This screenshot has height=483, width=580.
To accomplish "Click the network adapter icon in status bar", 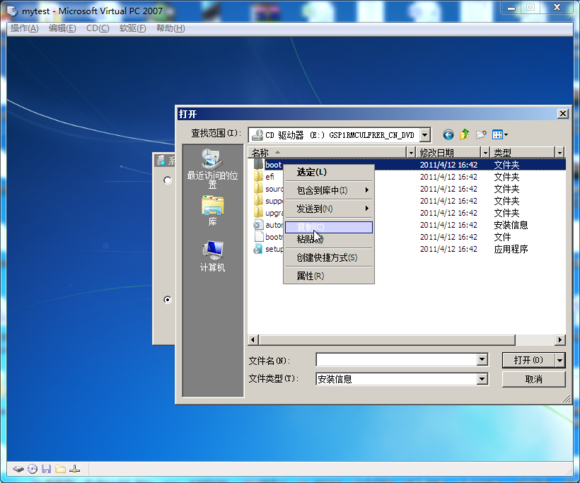I will click(75, 469).
